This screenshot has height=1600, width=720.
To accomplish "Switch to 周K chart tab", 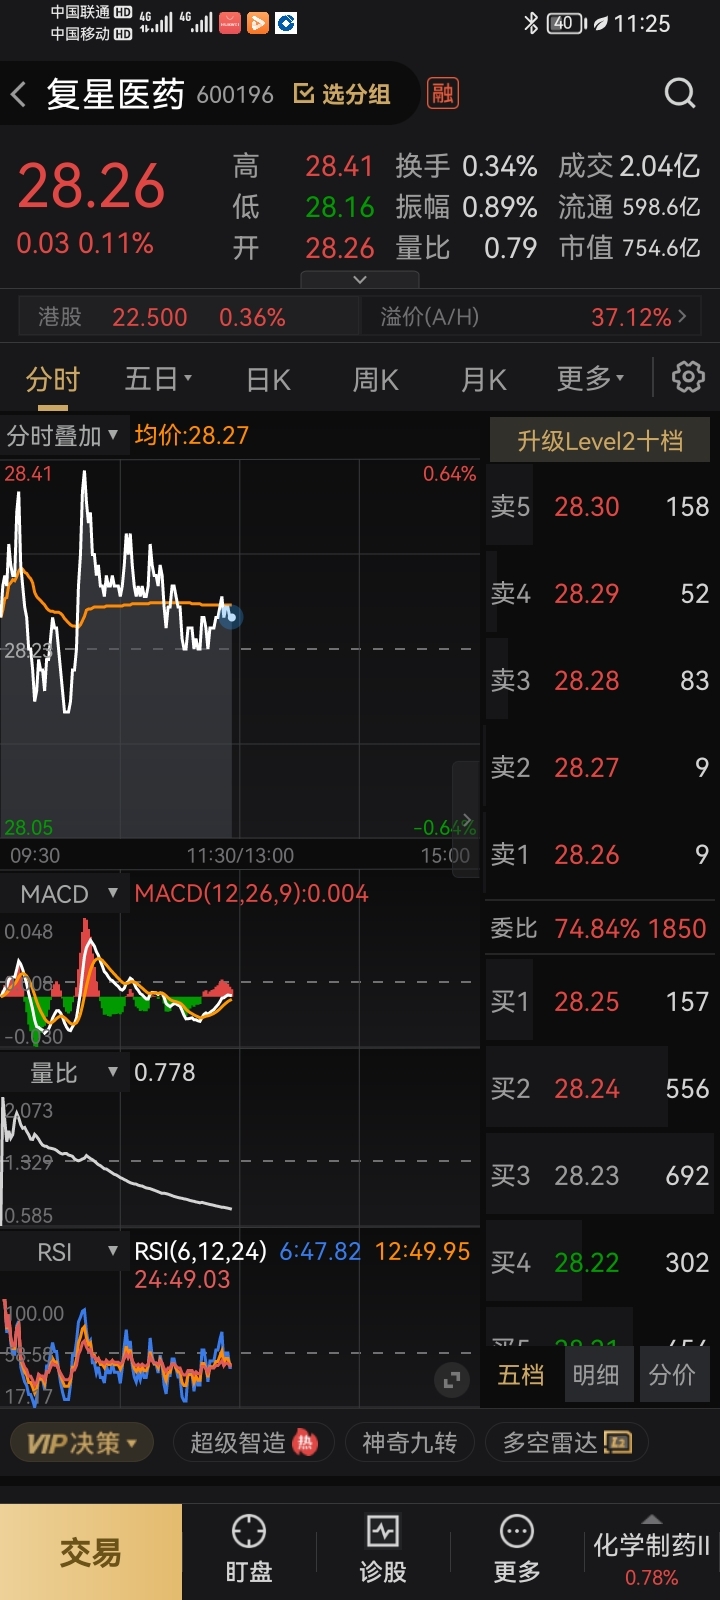I will coord(376,380).
